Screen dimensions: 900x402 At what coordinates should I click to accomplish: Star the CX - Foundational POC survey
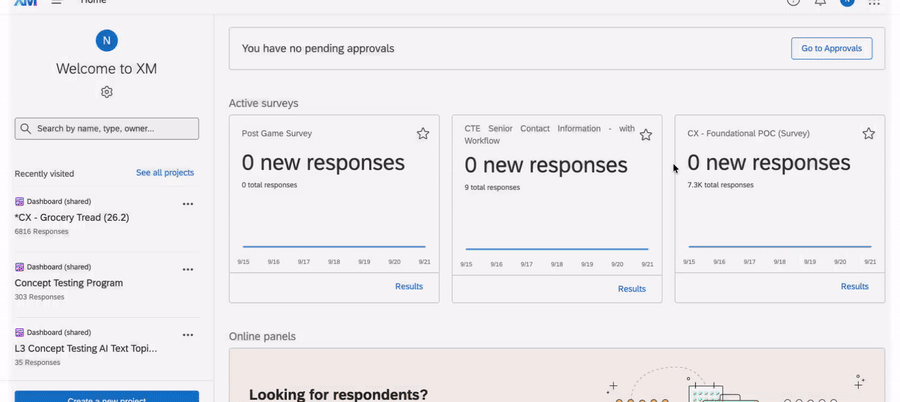click(x=868, y=134)
